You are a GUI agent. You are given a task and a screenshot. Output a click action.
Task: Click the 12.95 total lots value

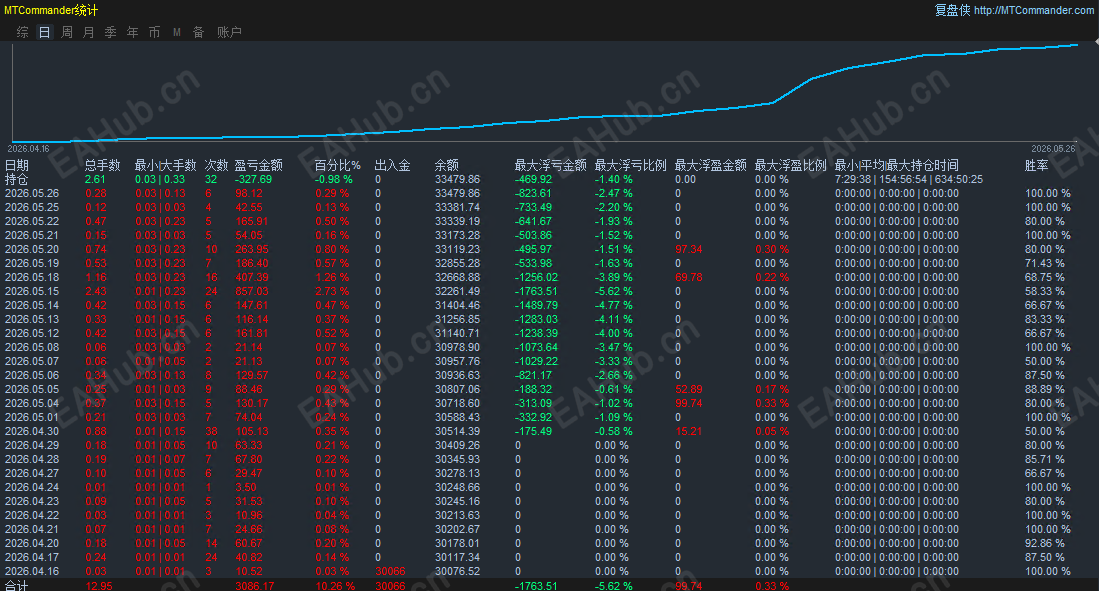pos(99,586)
